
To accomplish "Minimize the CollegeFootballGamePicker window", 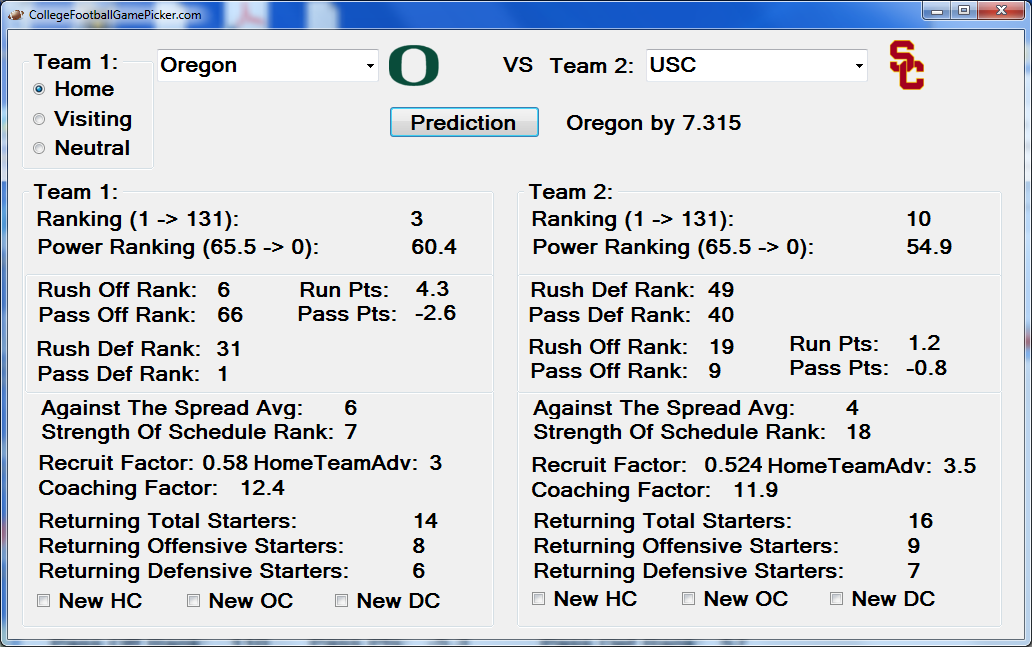I will coord(937,11).
